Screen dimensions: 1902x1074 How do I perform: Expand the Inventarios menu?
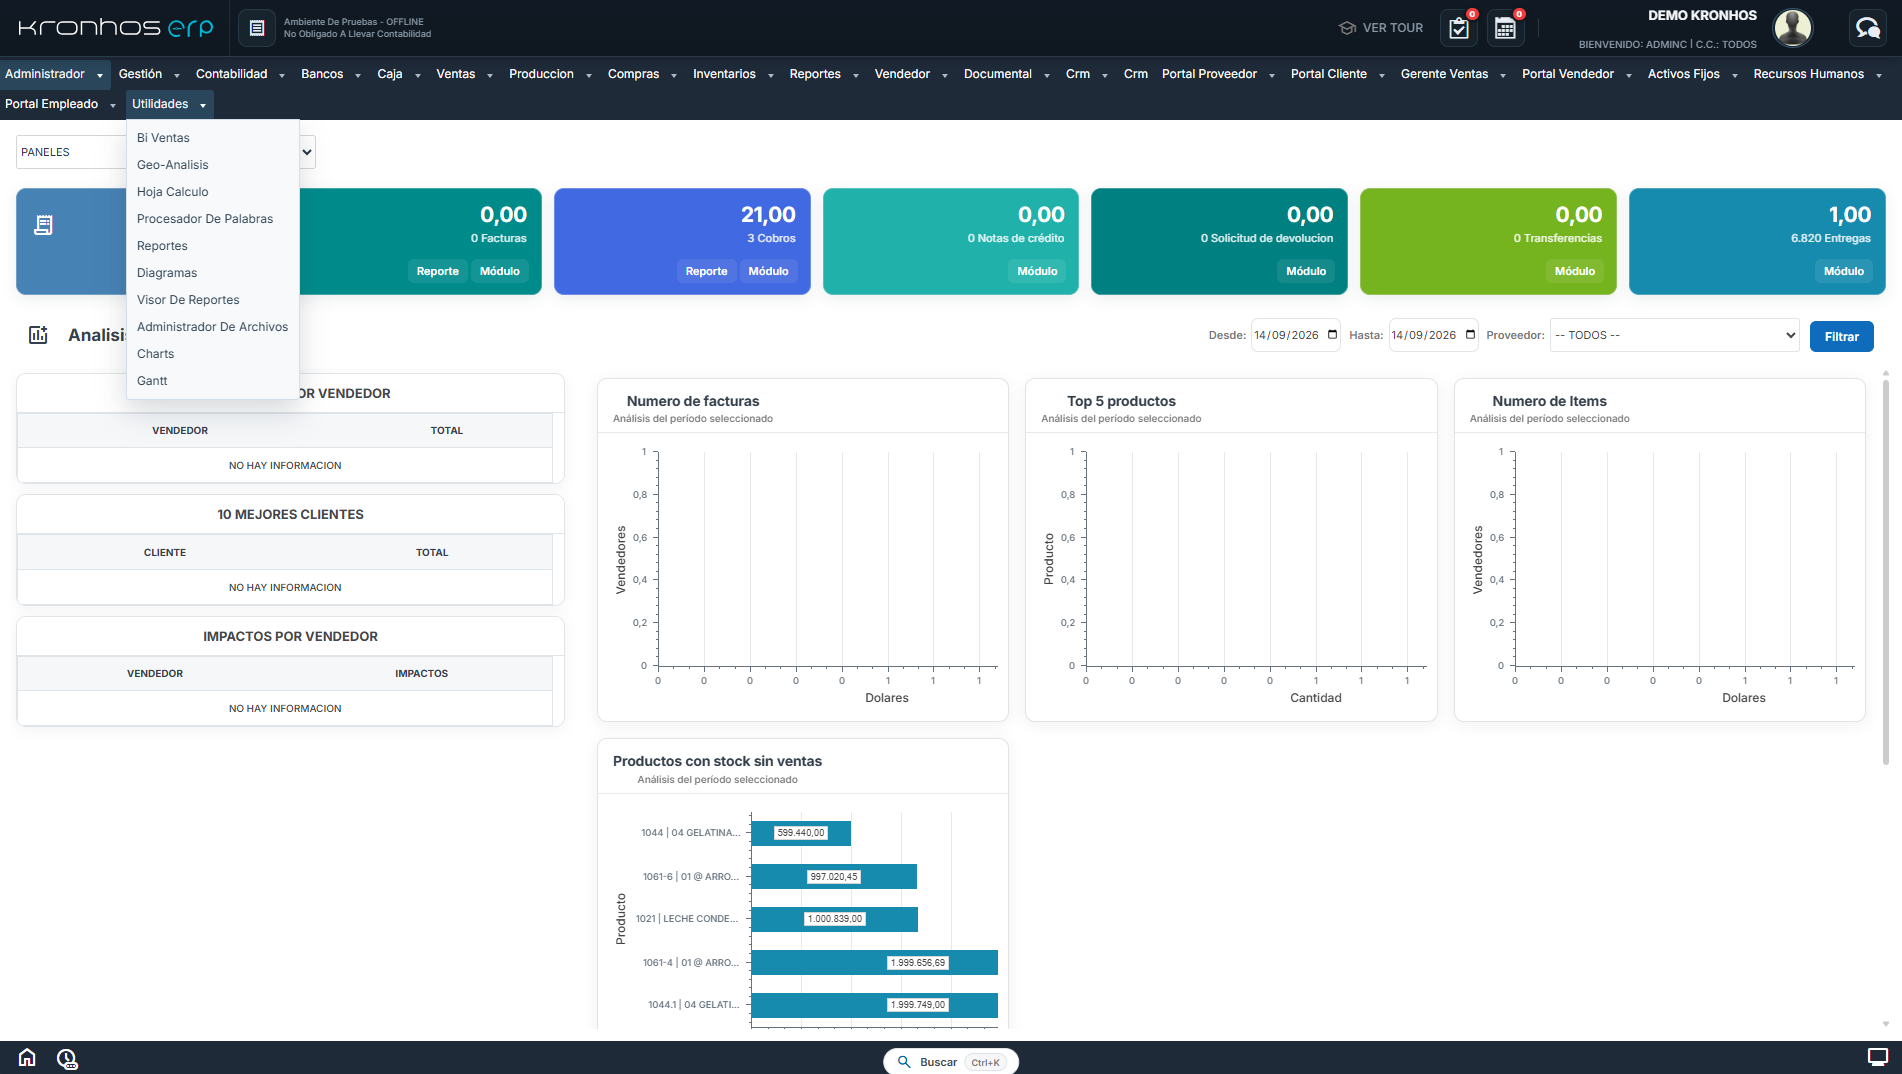coord(733,74)
